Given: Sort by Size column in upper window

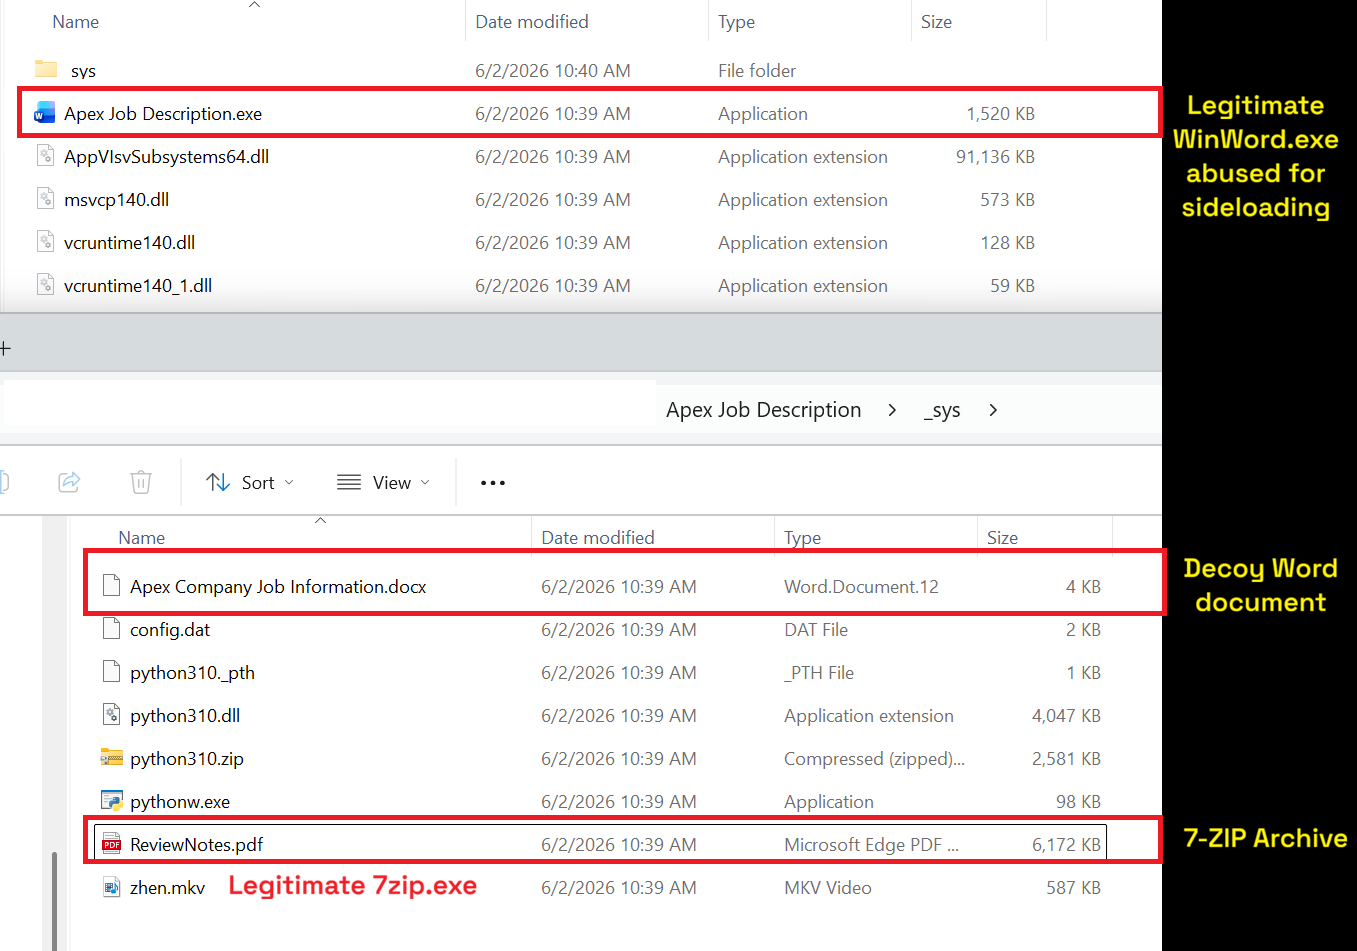Looking at the screenshot, I should coord(937,22).
